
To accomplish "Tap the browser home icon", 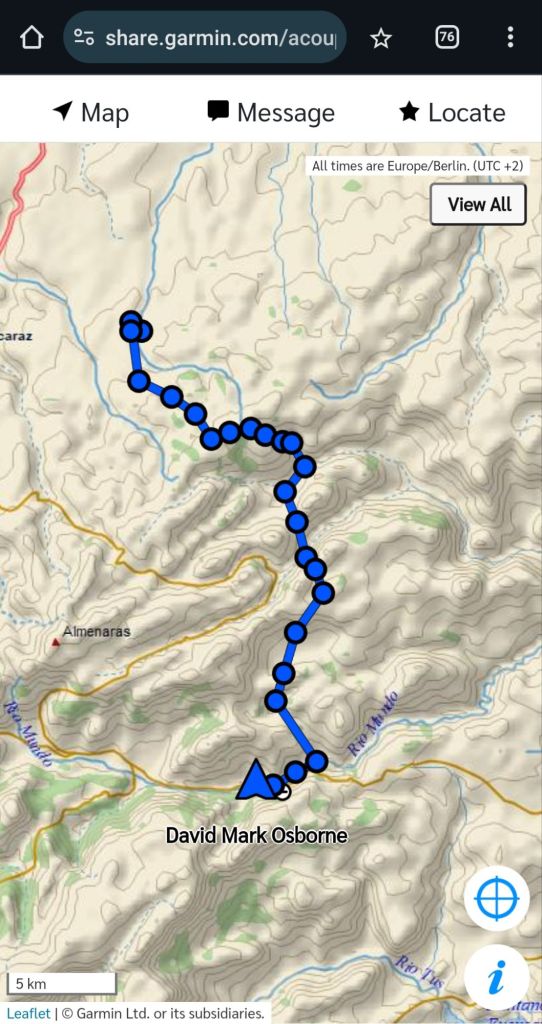I will click(x=31, y=37).
